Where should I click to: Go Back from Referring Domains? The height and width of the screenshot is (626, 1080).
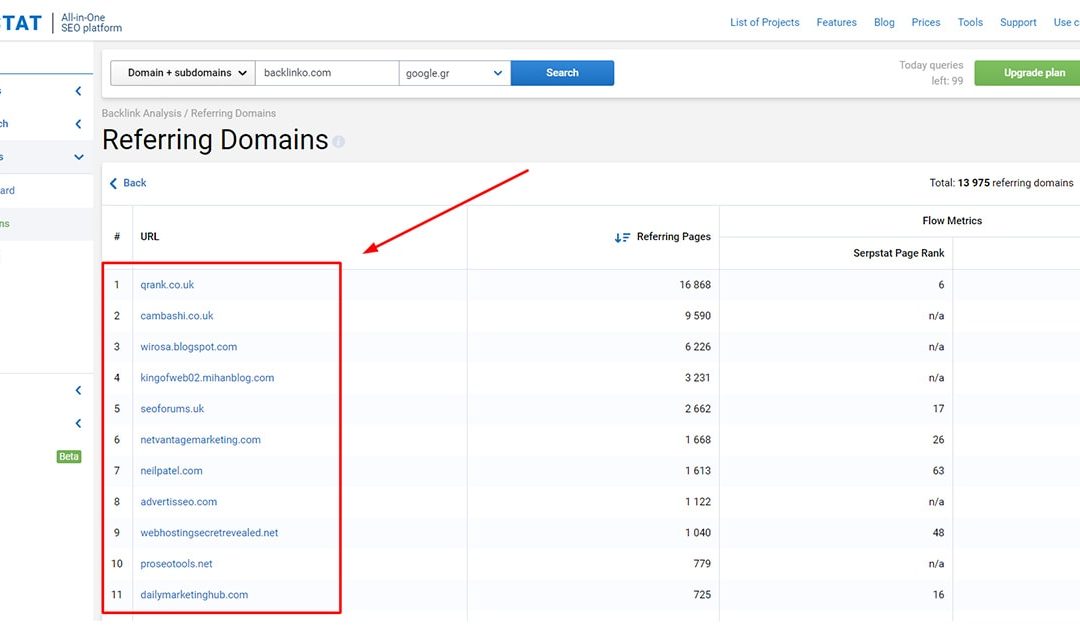coord(128,183)
